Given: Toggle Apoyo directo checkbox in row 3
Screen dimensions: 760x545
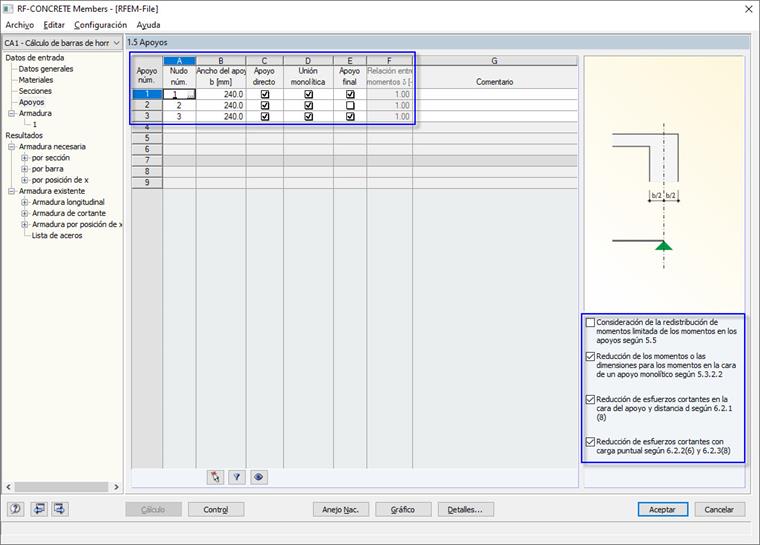Looking at the screenshot, I should pos(265,116).
